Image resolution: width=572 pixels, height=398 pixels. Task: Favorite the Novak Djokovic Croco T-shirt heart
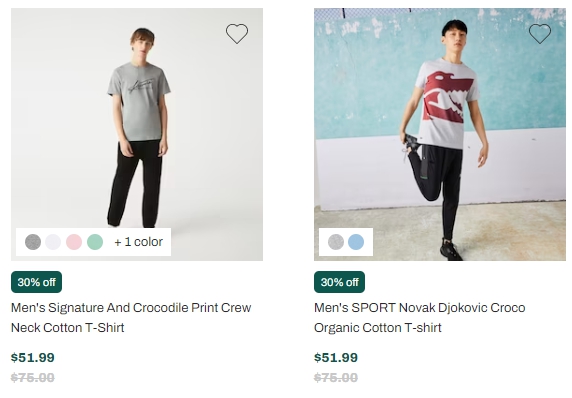(x=540, y=34)
